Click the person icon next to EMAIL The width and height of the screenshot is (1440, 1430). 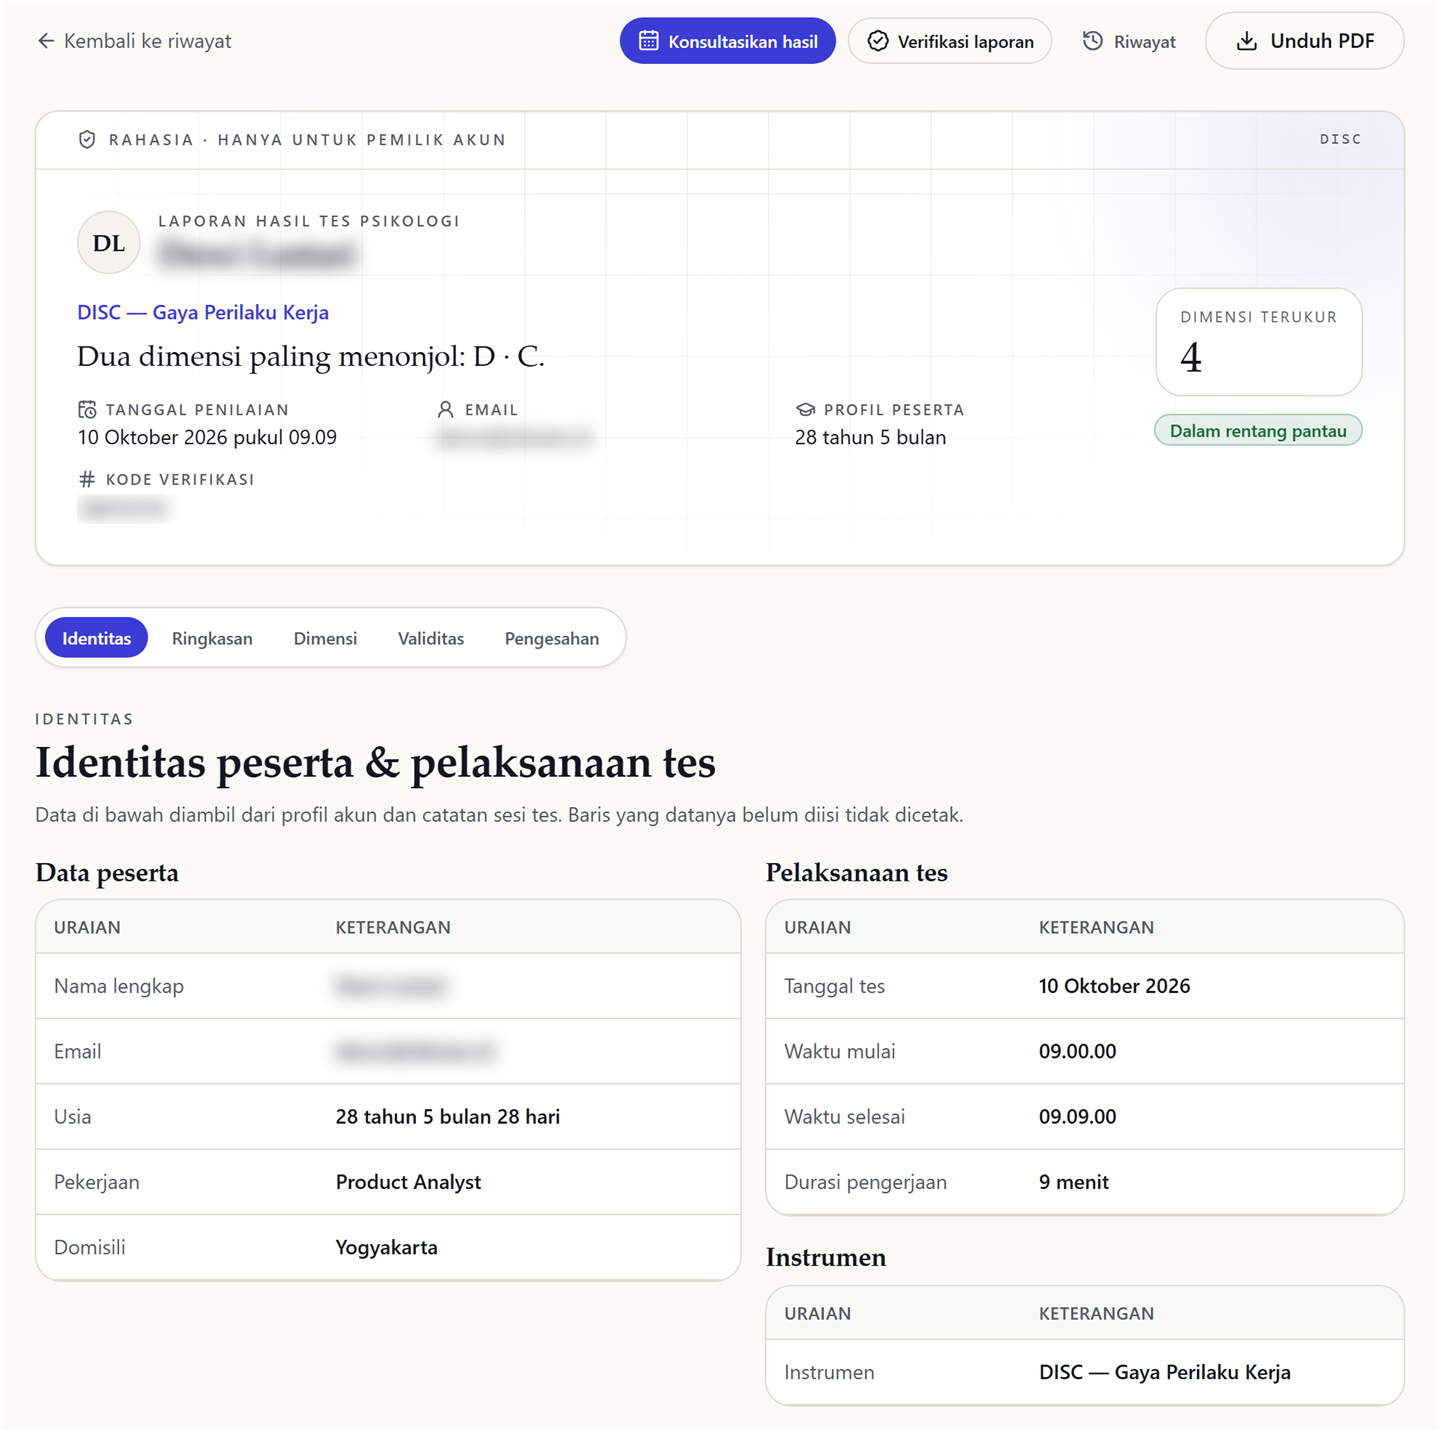(446, 409)
